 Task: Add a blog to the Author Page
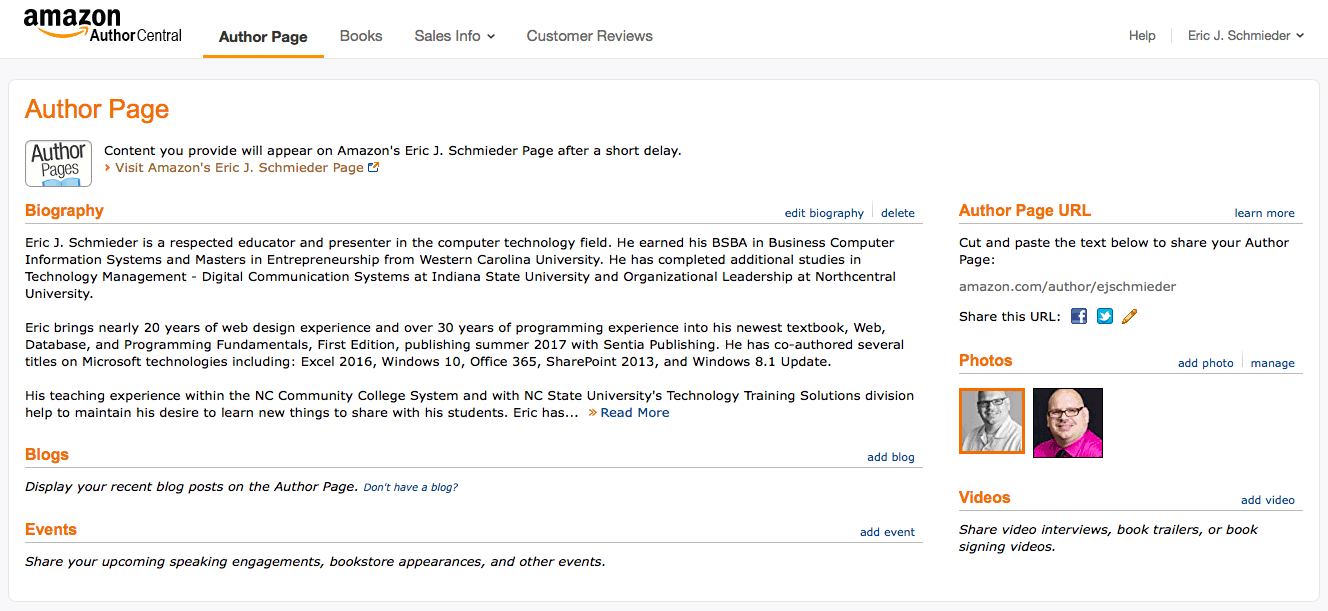[x=890, y=456]
